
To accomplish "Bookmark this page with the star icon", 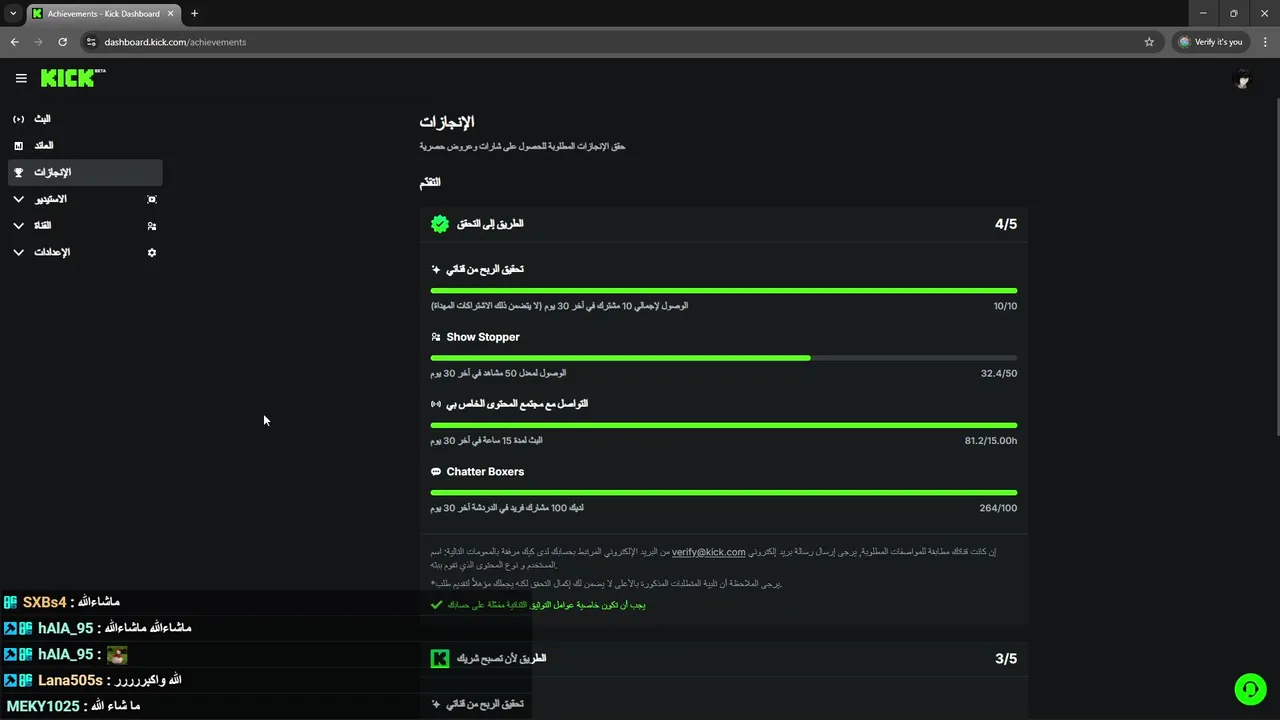I will pyautogui.click(x=1149, y=42).
